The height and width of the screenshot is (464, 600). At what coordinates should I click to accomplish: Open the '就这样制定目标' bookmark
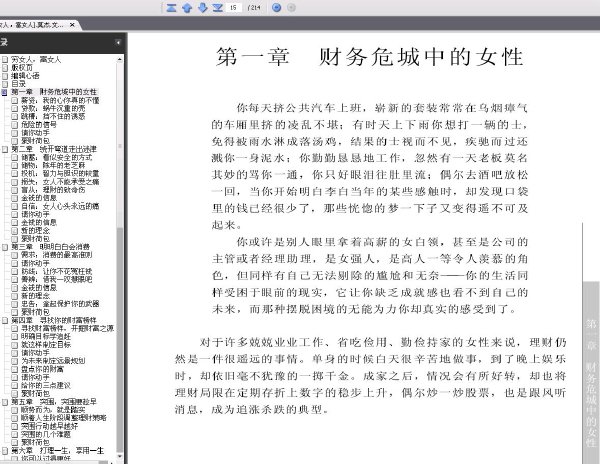pos(46,344)
